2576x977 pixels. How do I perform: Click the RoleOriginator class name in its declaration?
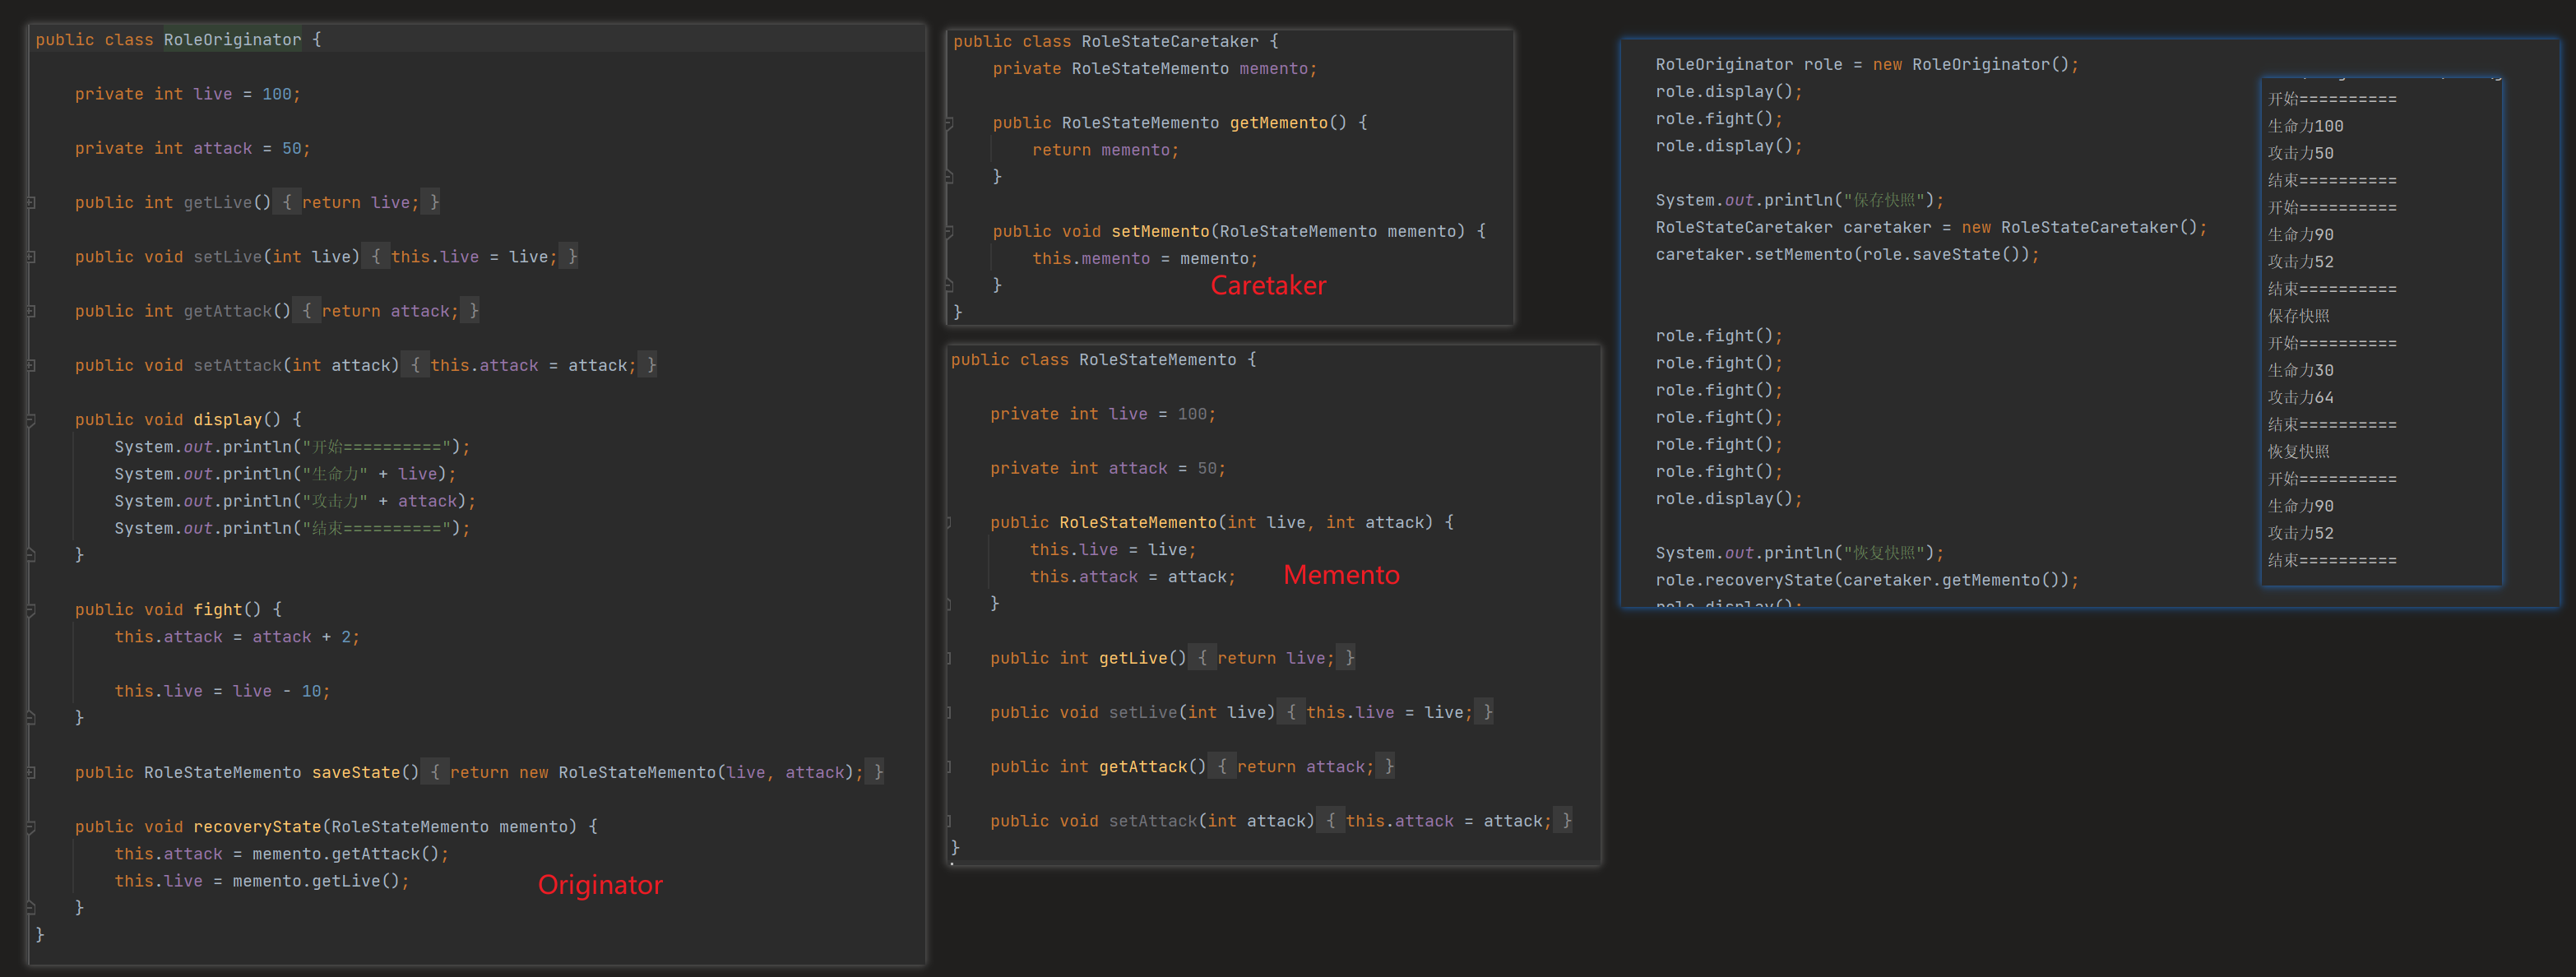(232, 40)
